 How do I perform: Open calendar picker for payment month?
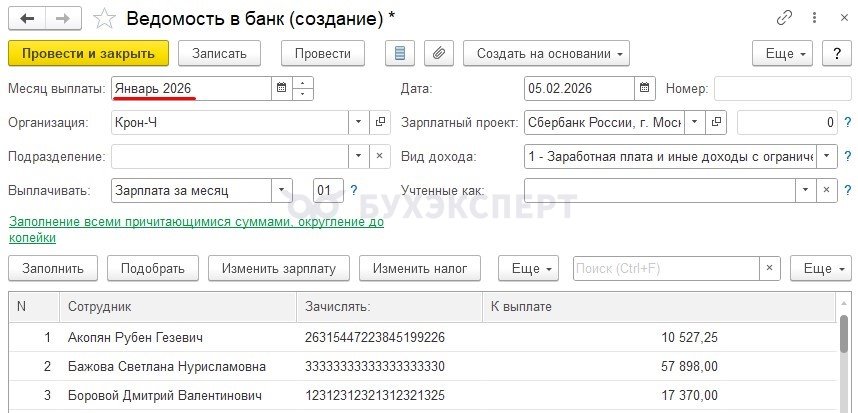[281, 88]
